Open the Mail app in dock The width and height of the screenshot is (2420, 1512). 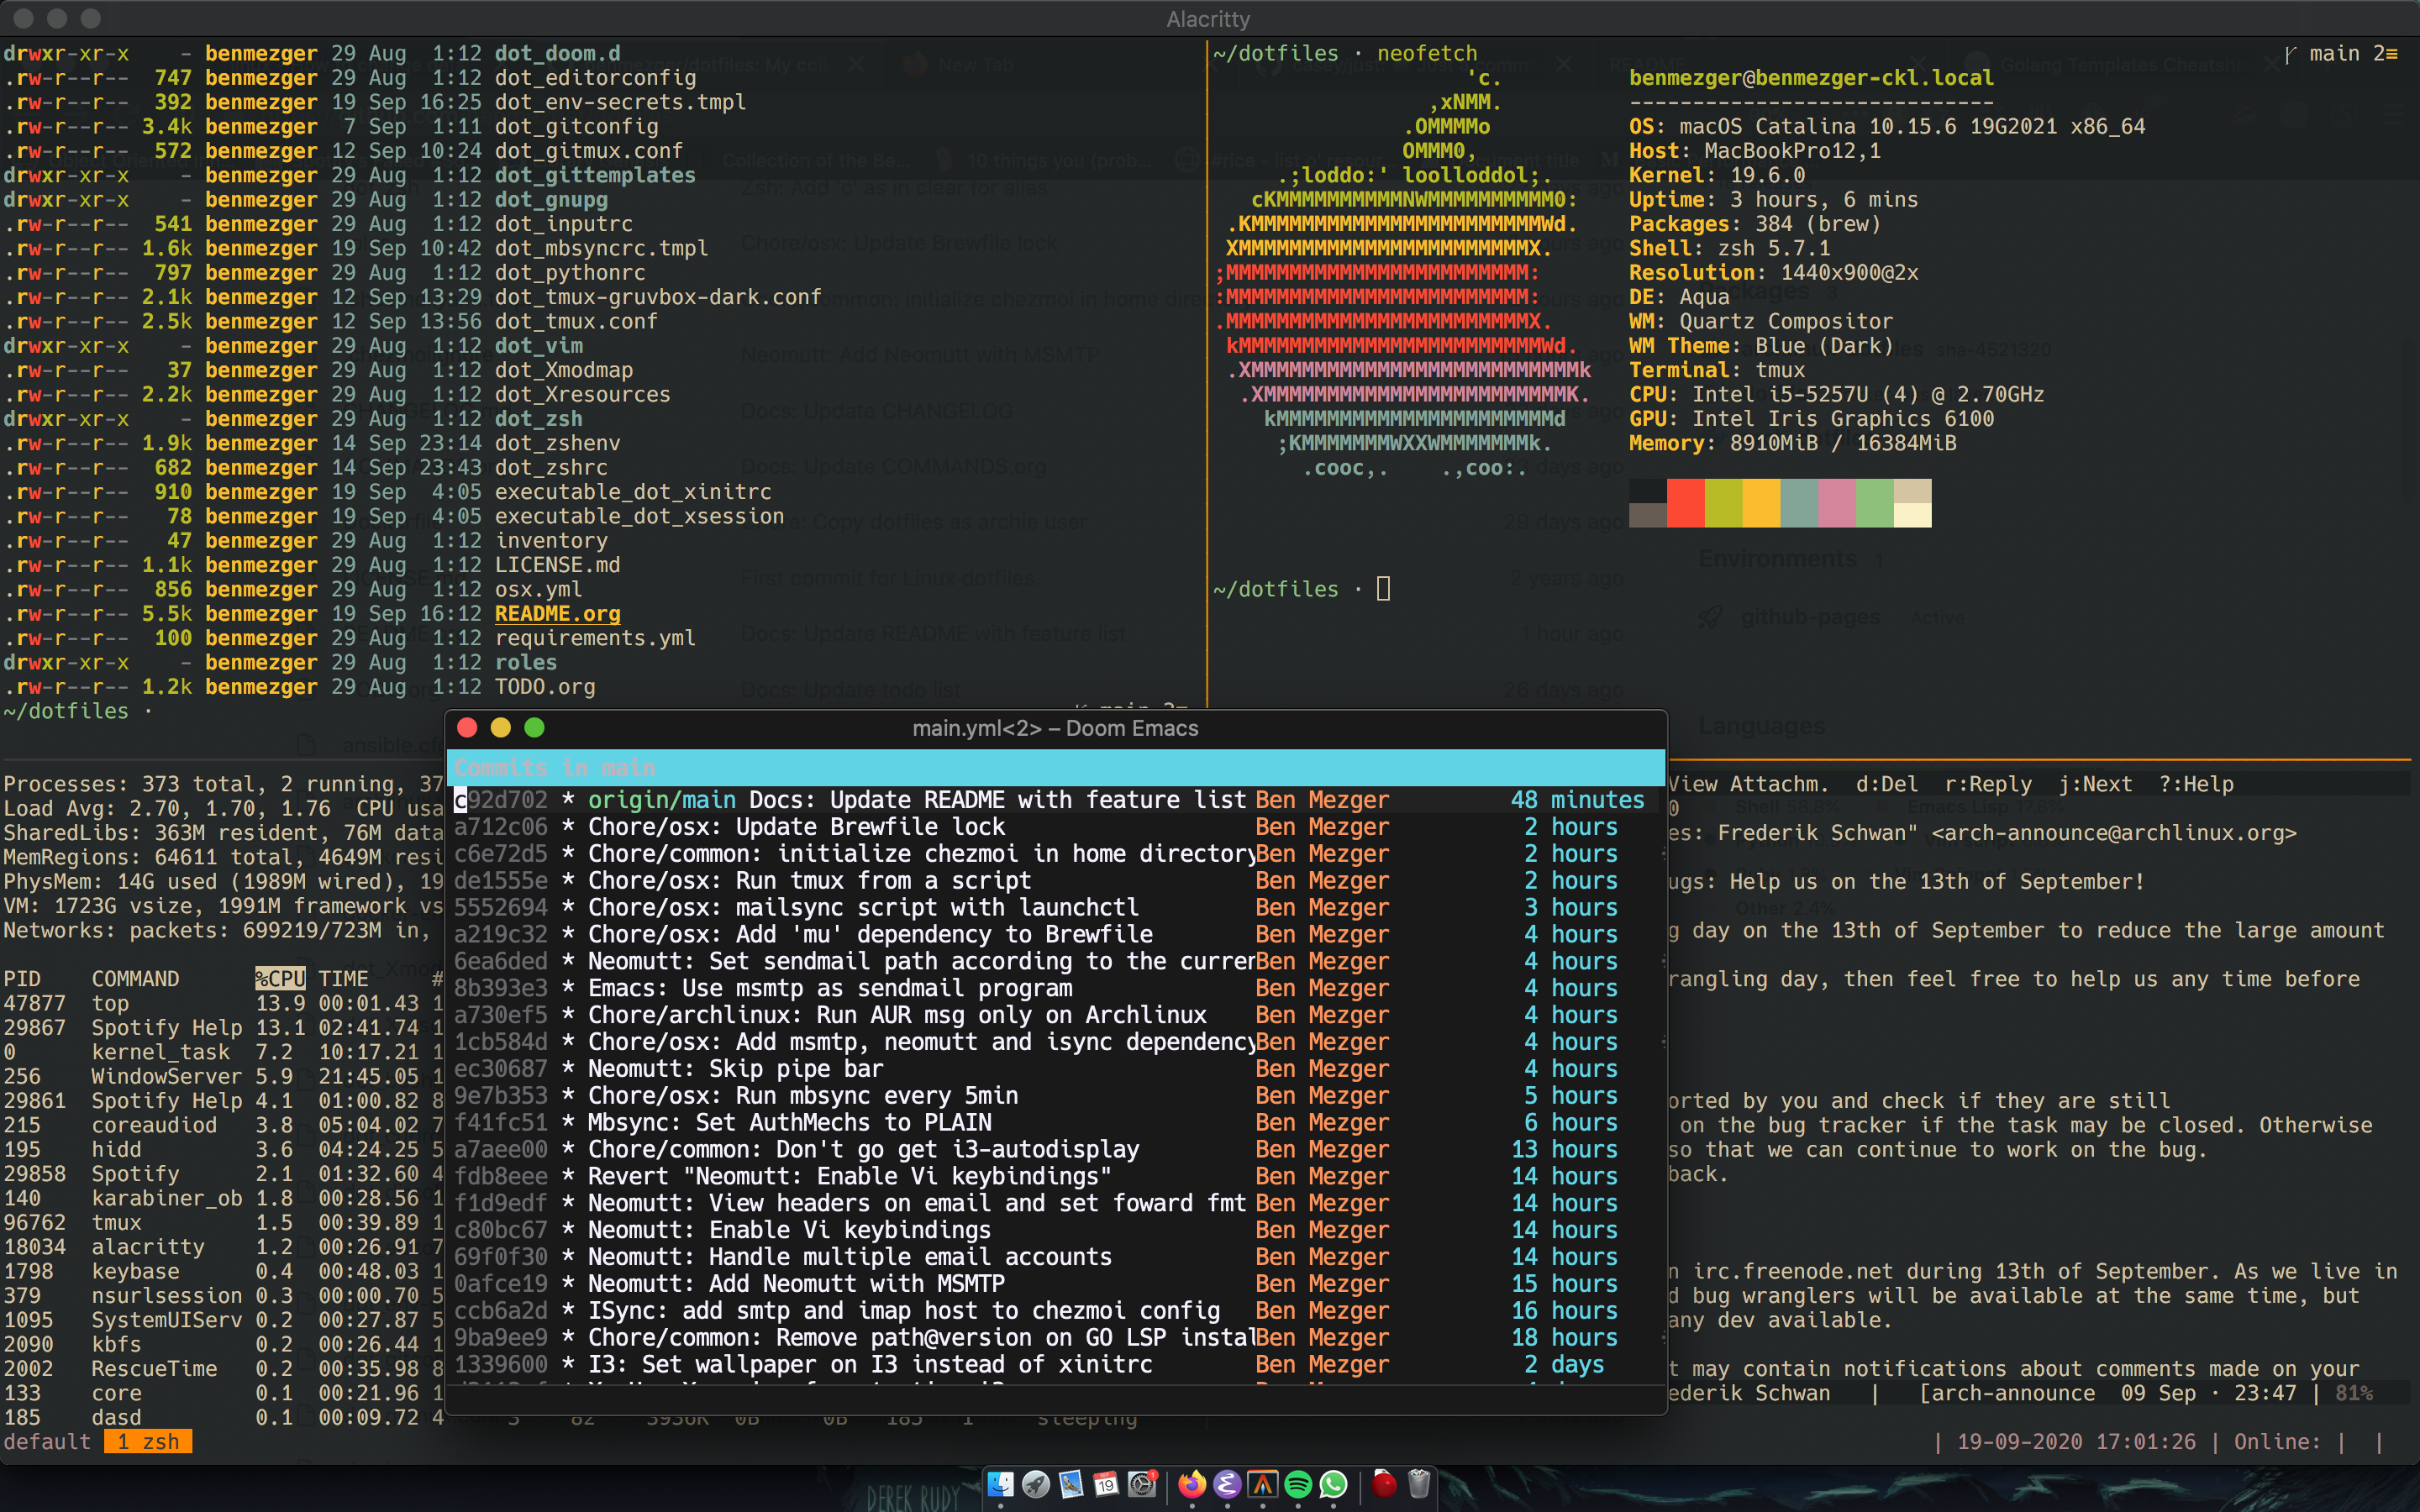point(1071,1485)
